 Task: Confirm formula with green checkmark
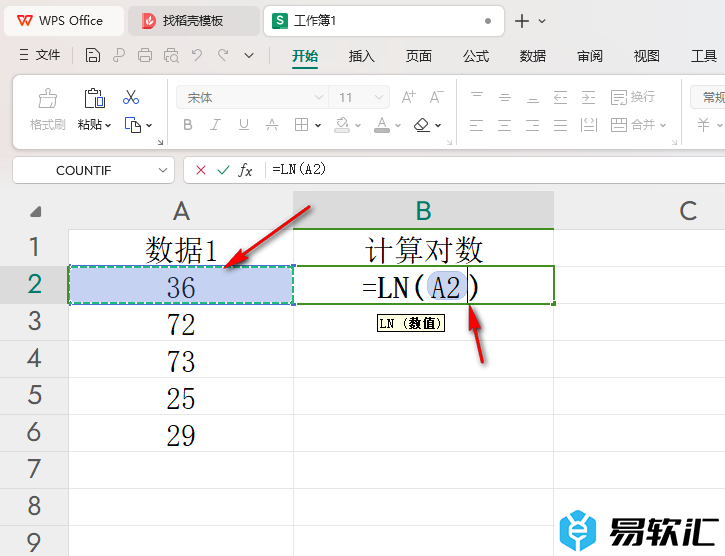(x=223, y=170)
